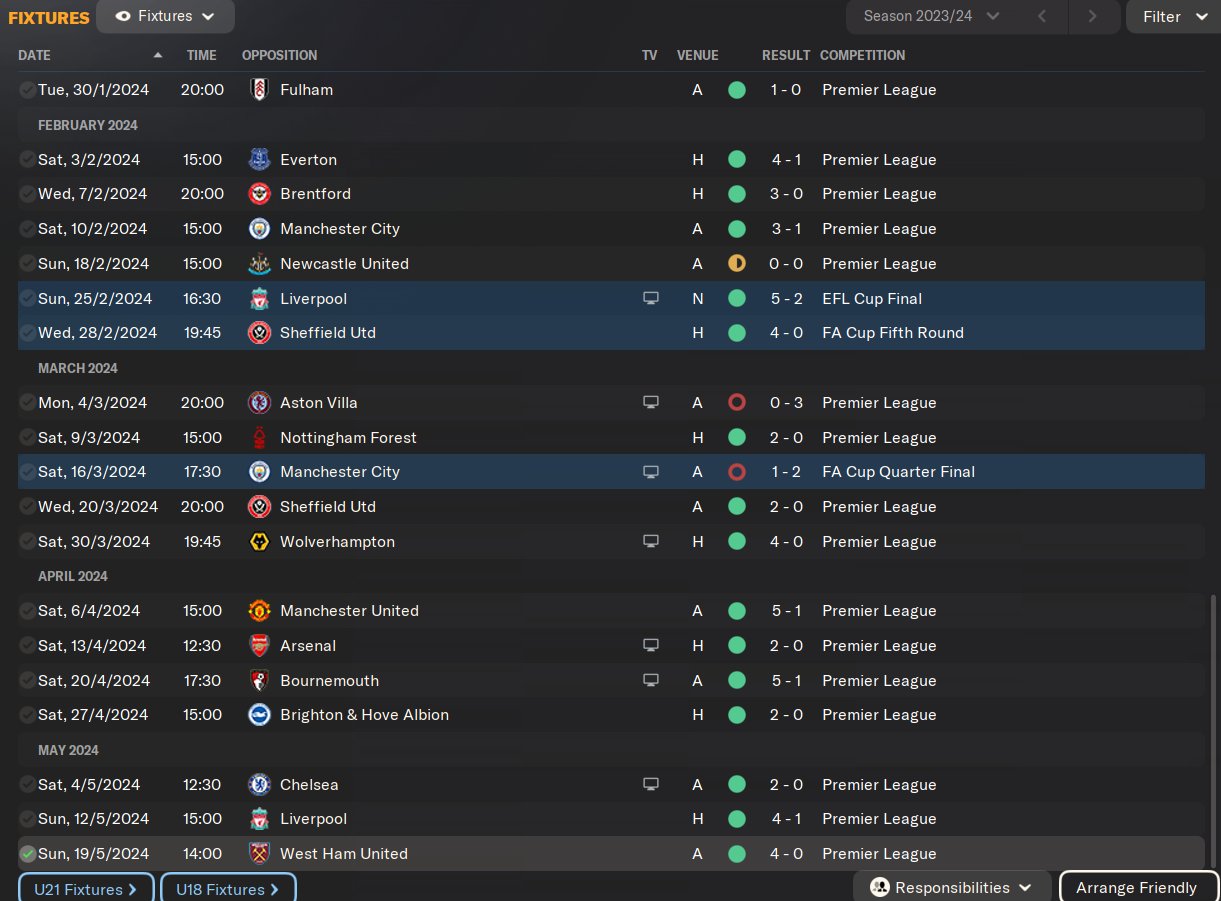
Task: Click the Fulham club crest icon
Action: point(259,90)
